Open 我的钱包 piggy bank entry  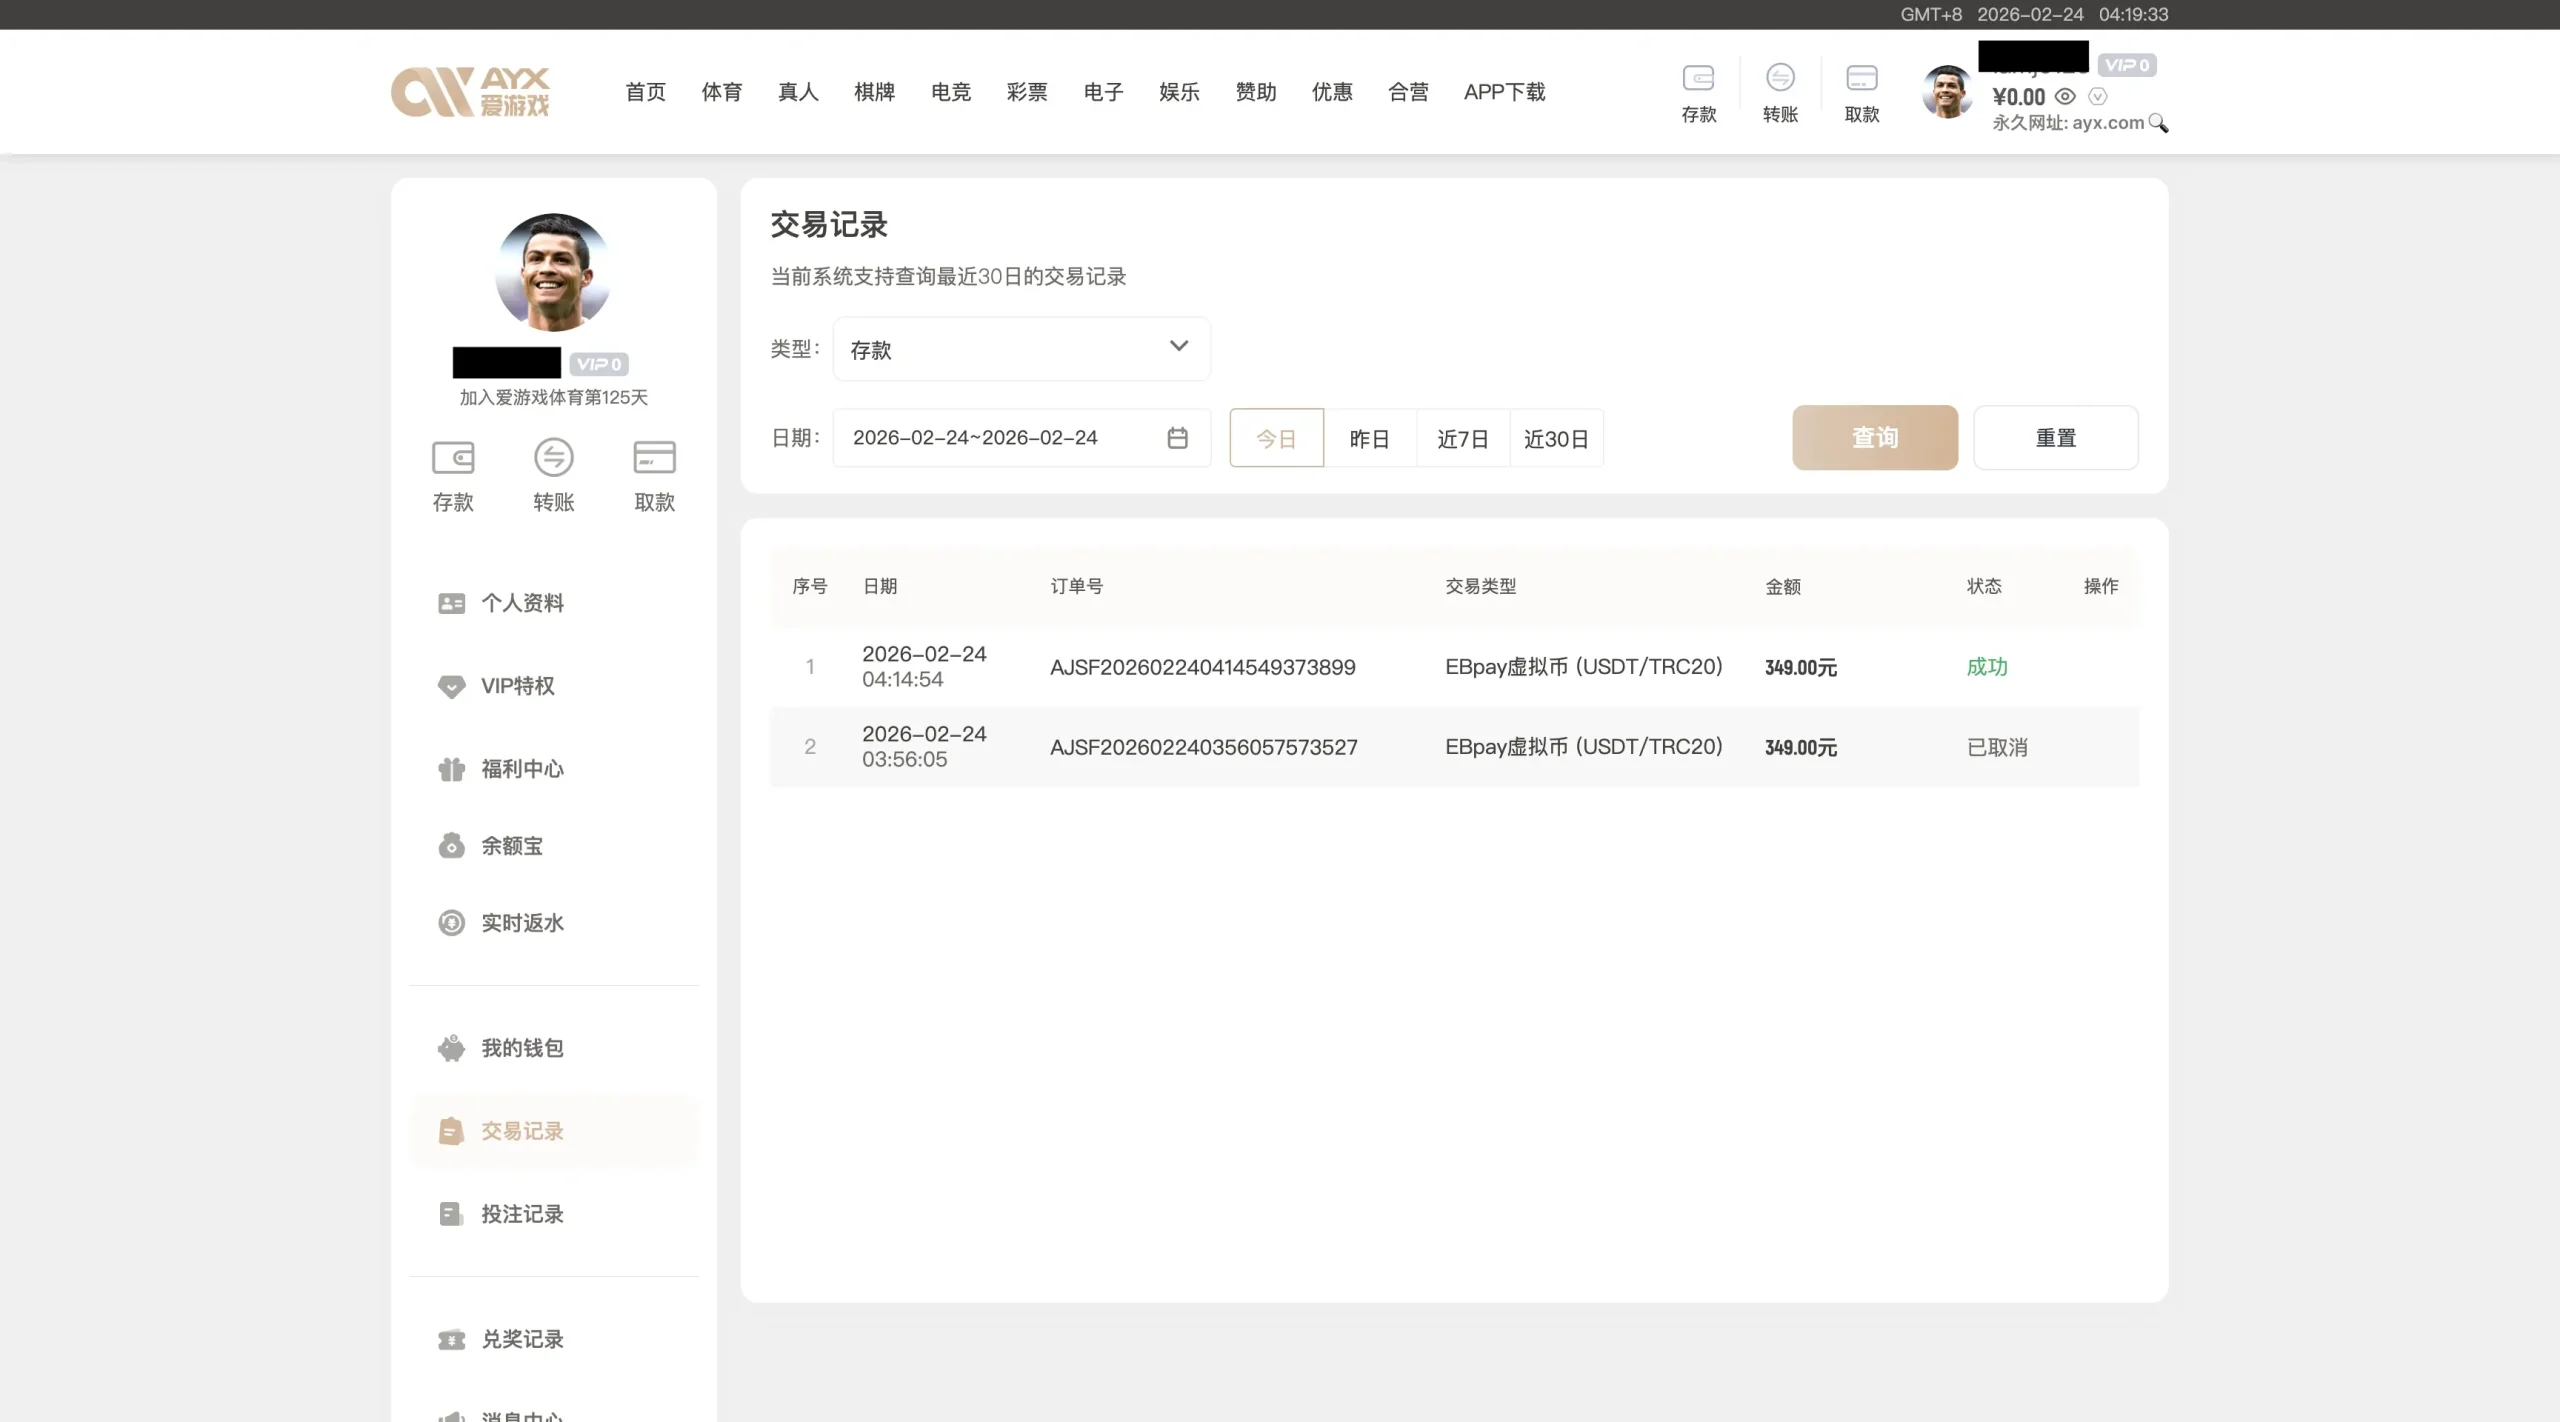coord(521,1048)
